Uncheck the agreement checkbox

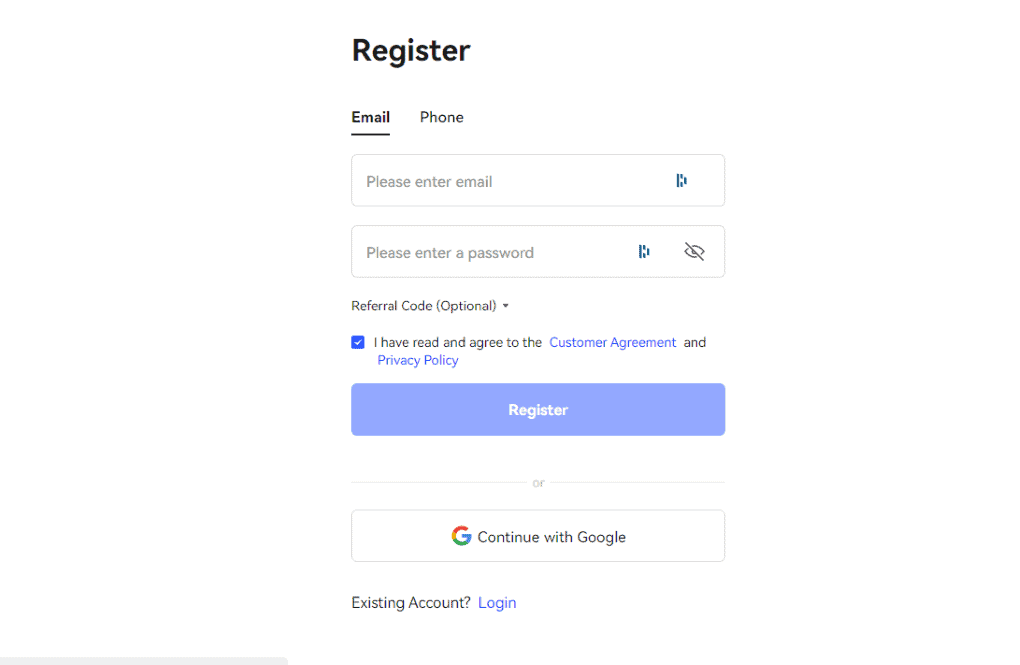pyautogui.click(x=358, y=342)
